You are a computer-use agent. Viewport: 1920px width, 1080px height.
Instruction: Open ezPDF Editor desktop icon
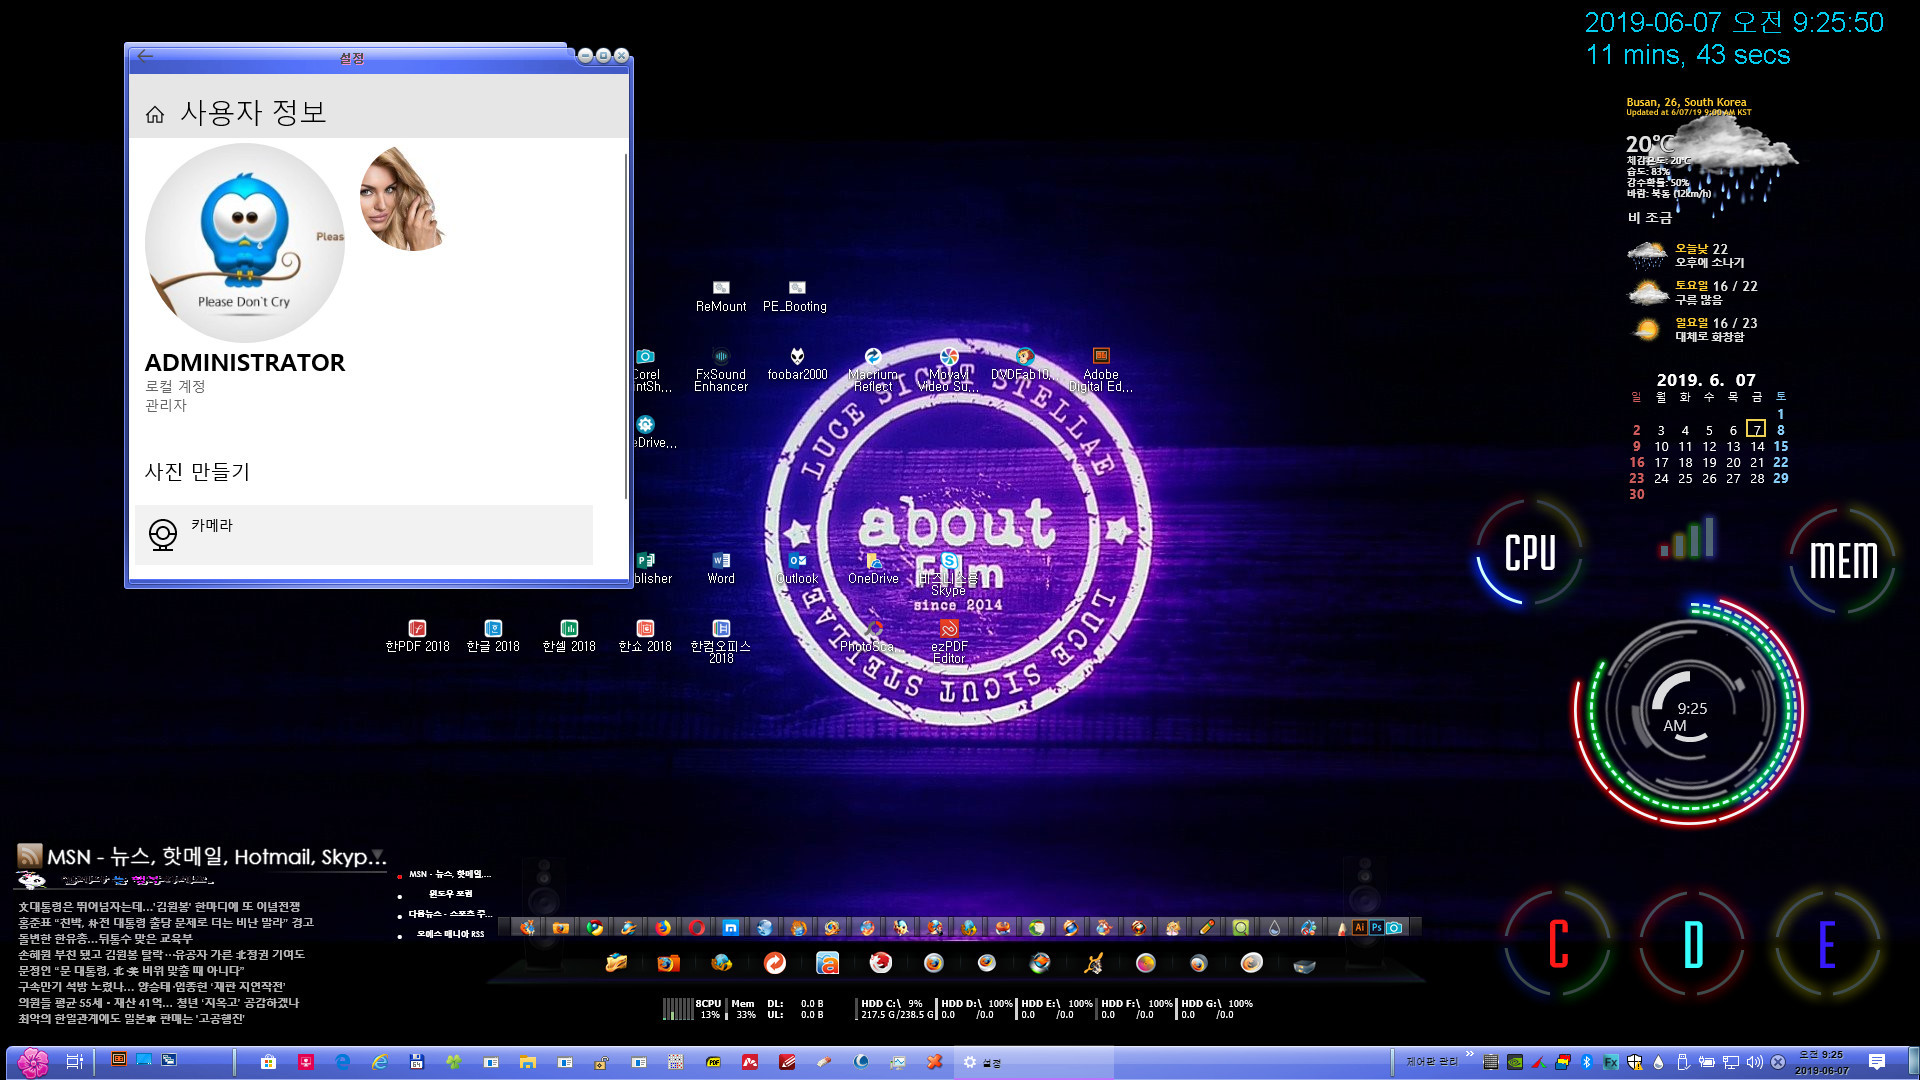click(949, 641)
